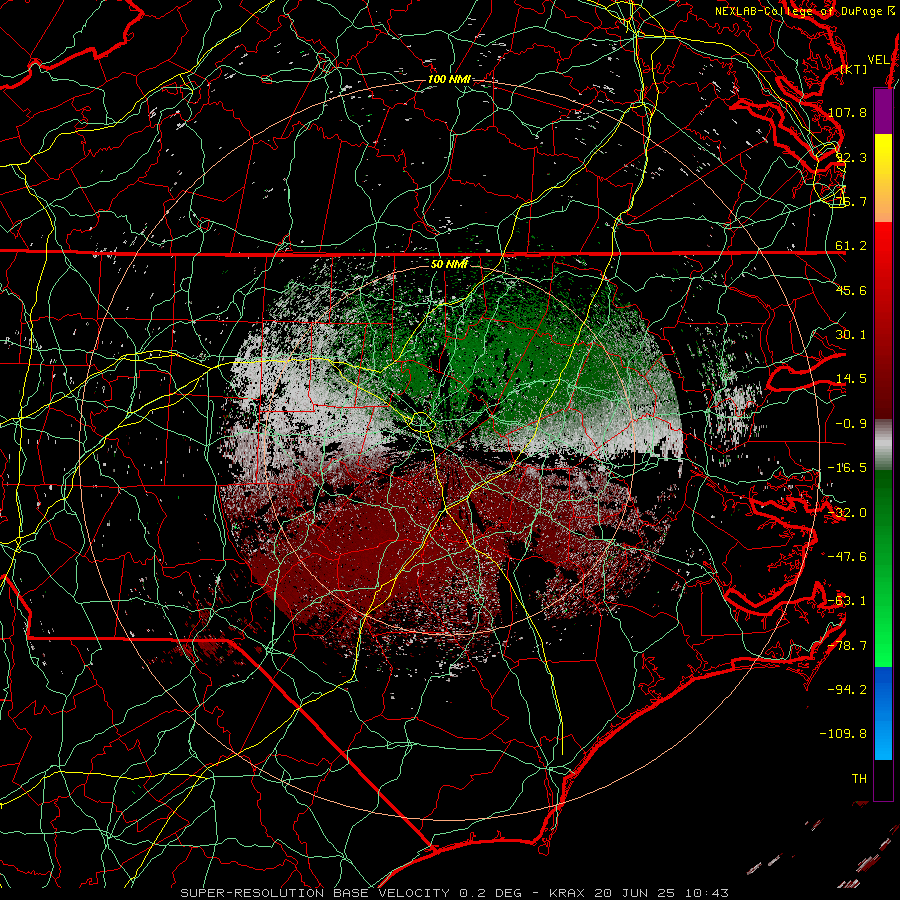Click the -47.6 scale value
Image resolution: width=900 pixels, height=900 pixels.
pyautogui.click(x=847, y=557)
